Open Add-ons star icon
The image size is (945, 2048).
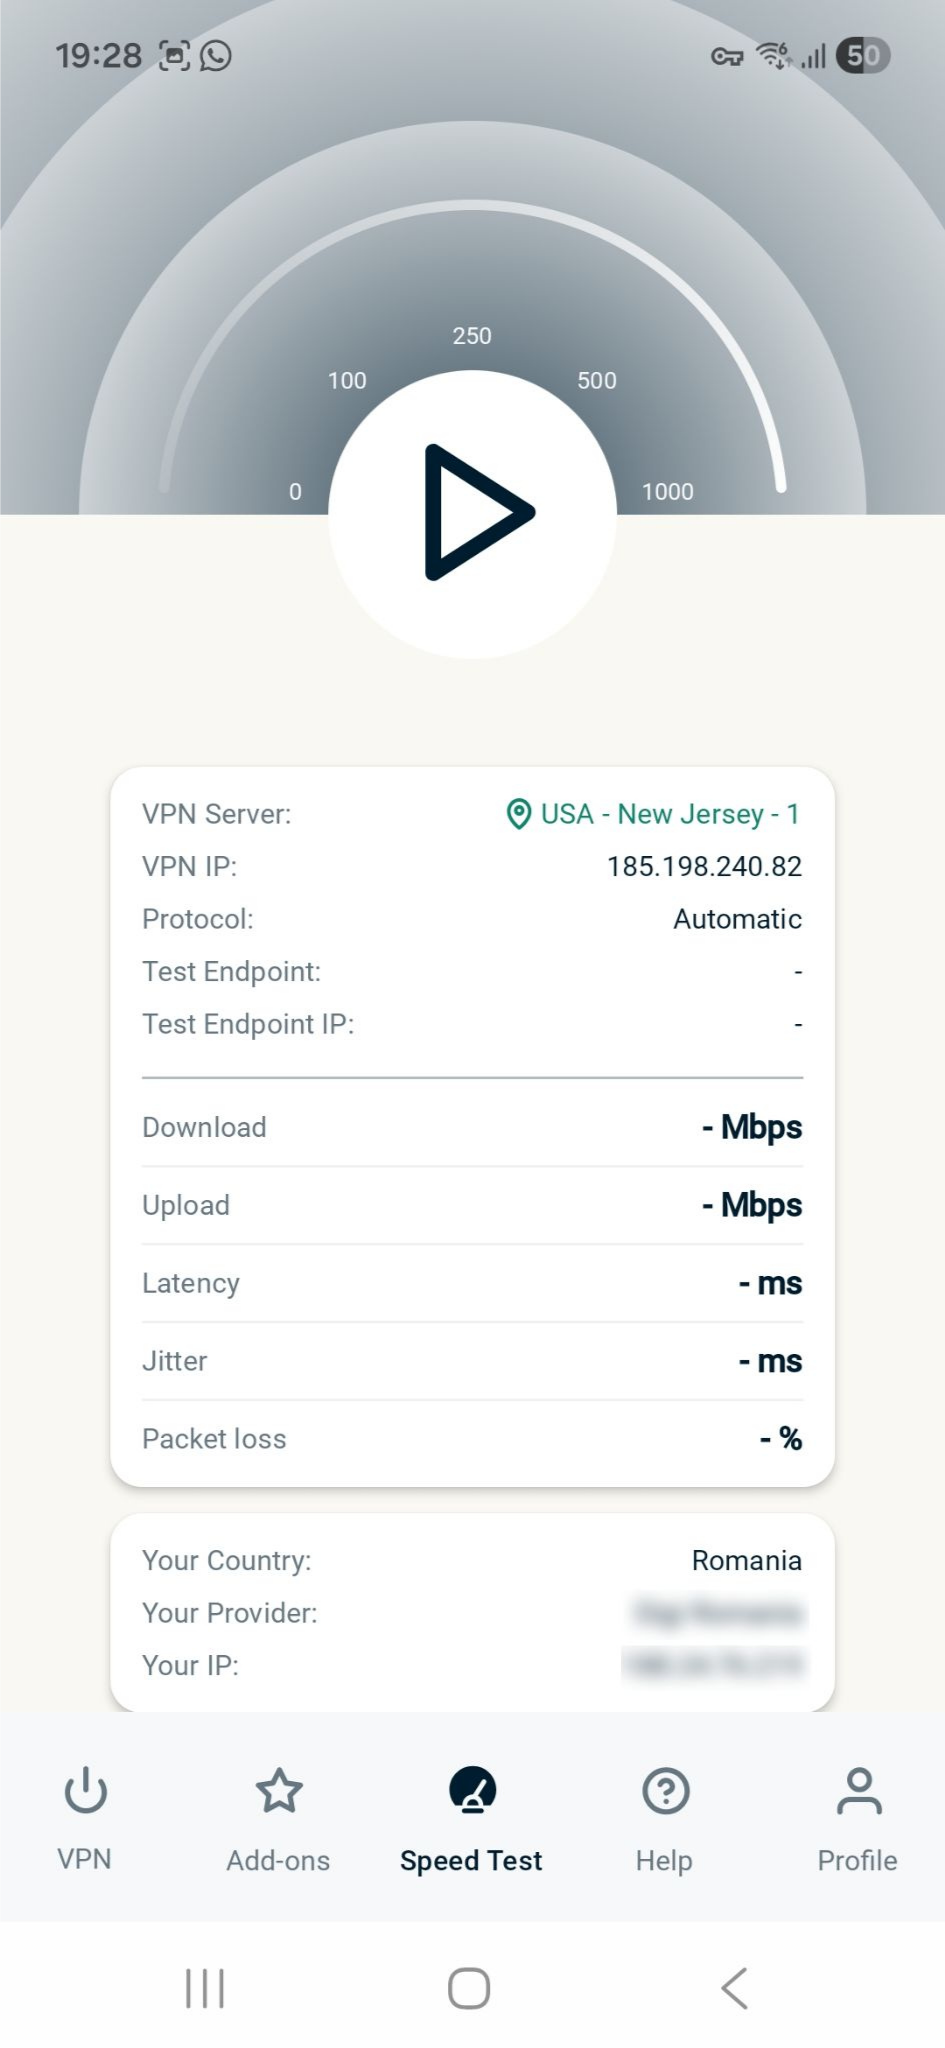coord(278,1790)
